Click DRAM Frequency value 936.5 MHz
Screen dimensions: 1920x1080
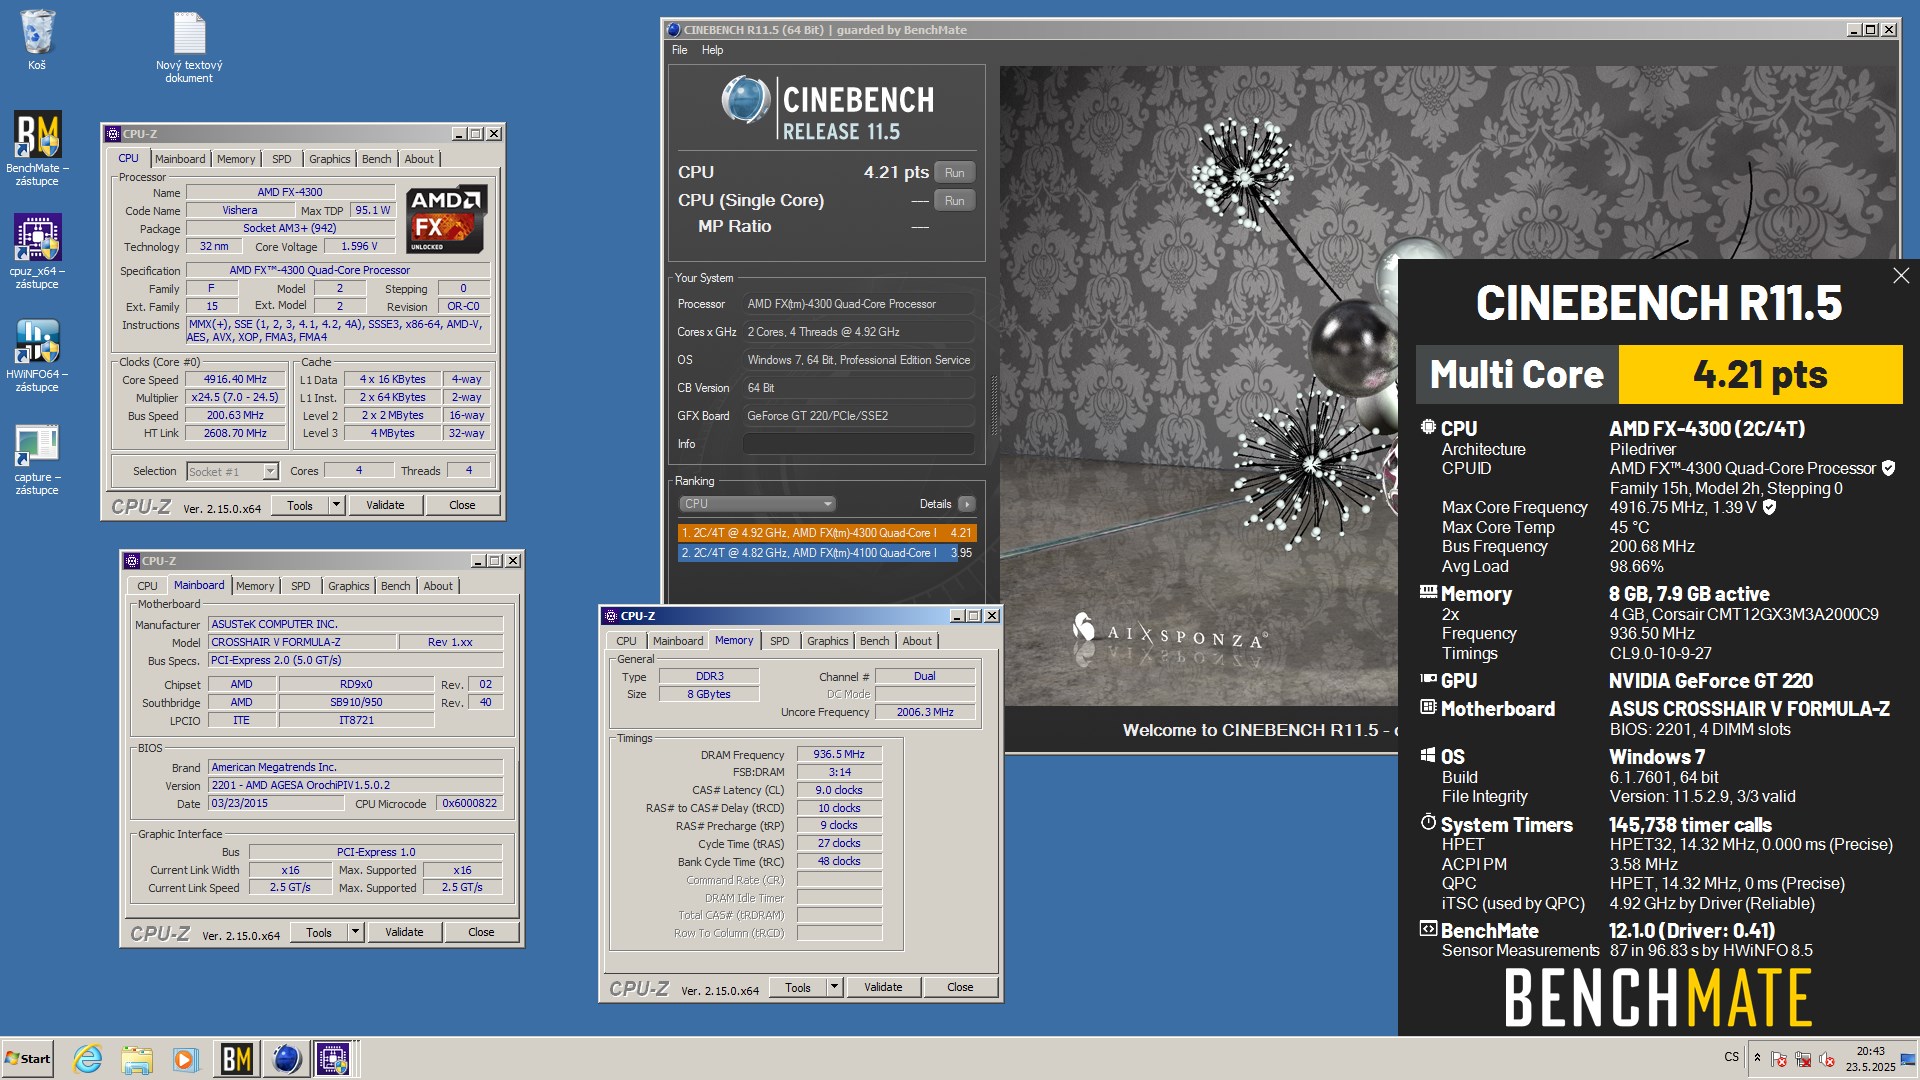pyautogui.click(x=839, y=755)
